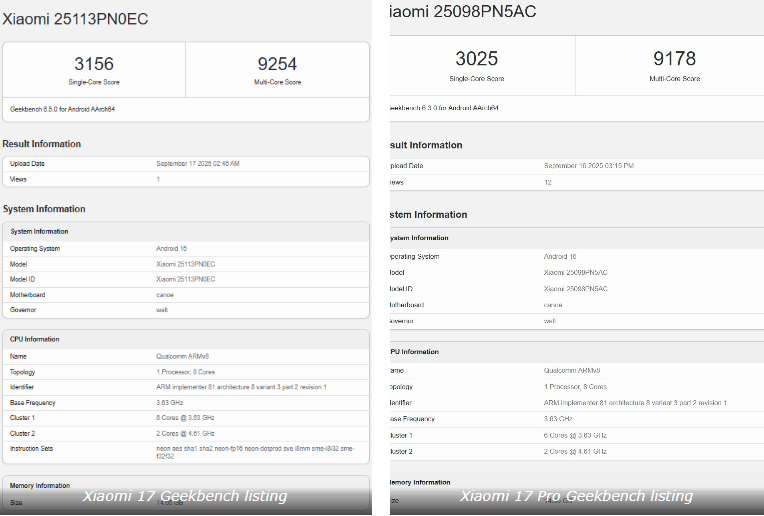The height and width of the screenshot is (516, 764).
Task: Click the views count of 12
Action: click(x=549, y=183)
